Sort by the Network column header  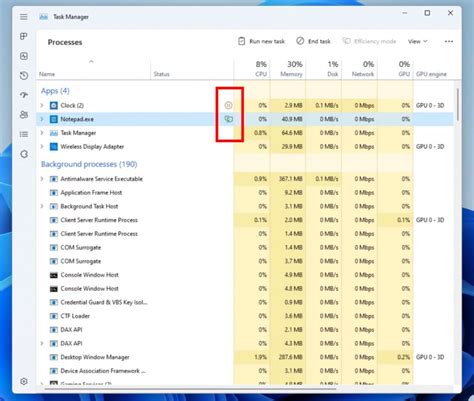click(x=359, y=69)
